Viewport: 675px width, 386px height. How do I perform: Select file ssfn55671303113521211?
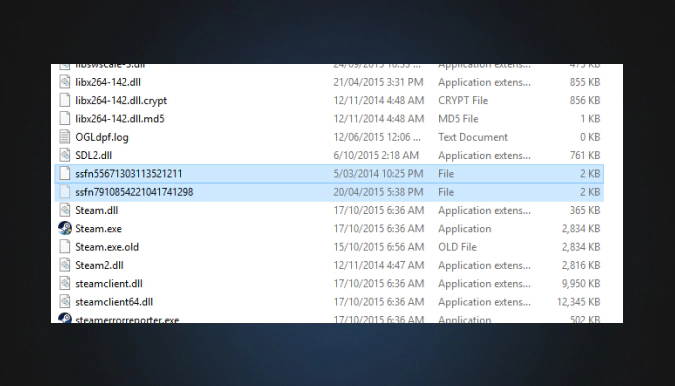(129, 173)
